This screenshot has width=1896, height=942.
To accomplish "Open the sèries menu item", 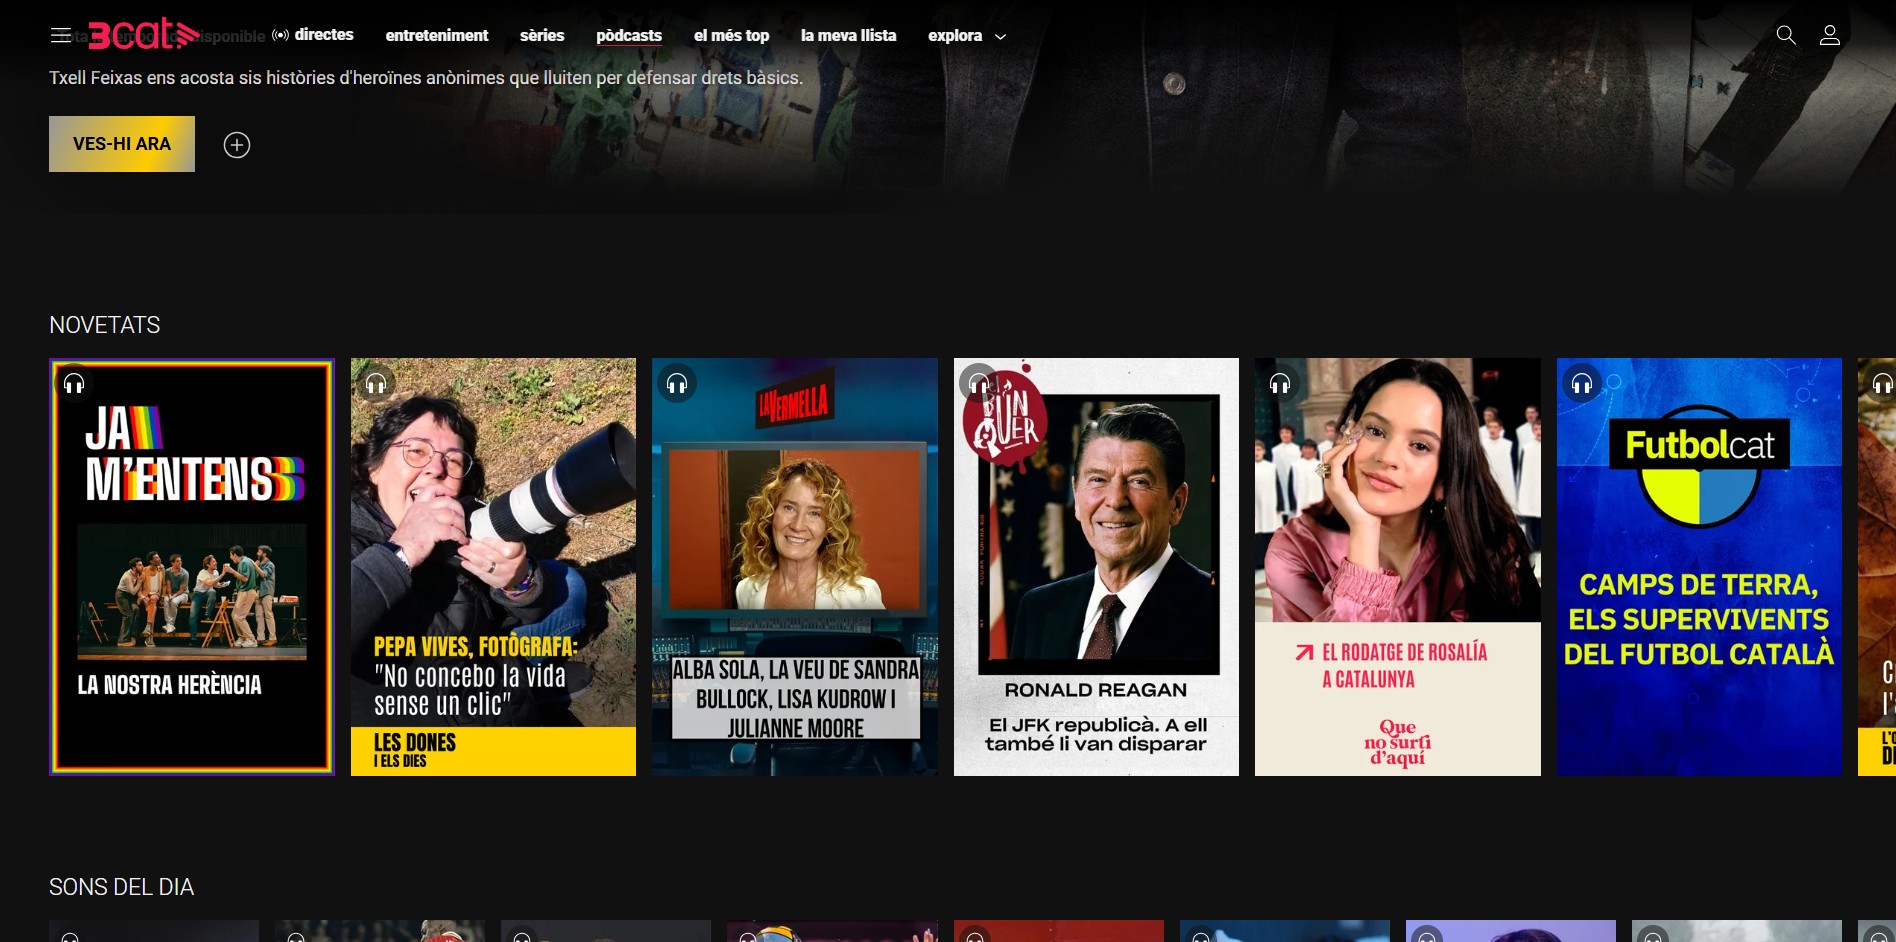I will (542, 36).
